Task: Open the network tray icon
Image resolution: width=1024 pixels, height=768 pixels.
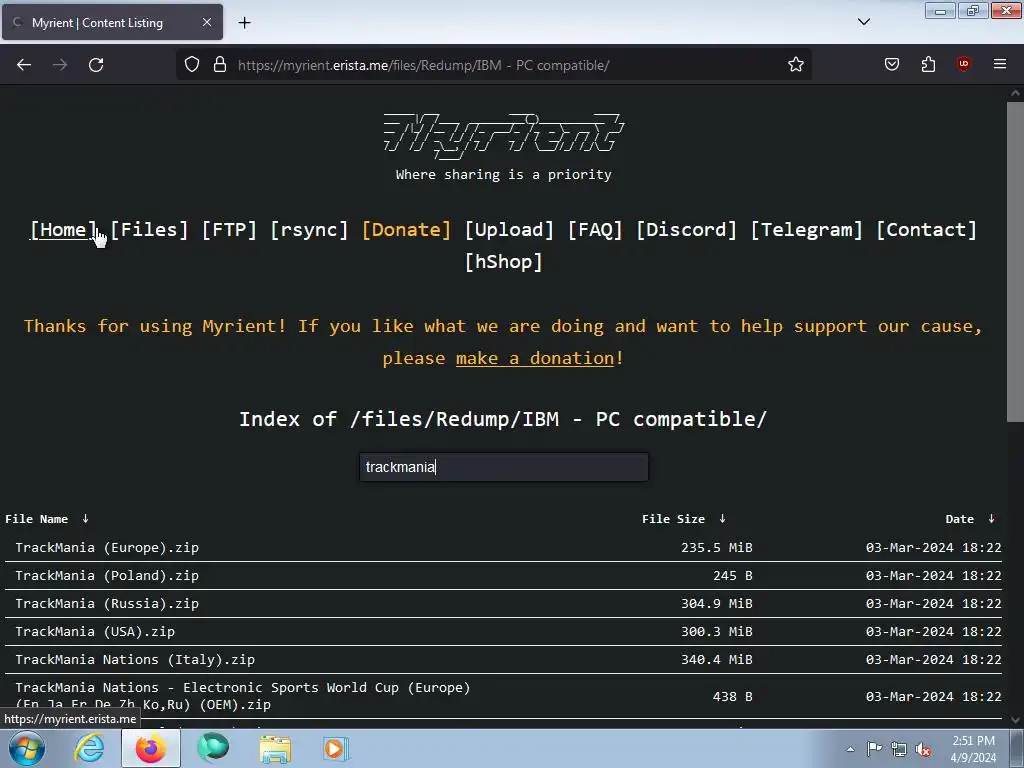Action: 899,749
